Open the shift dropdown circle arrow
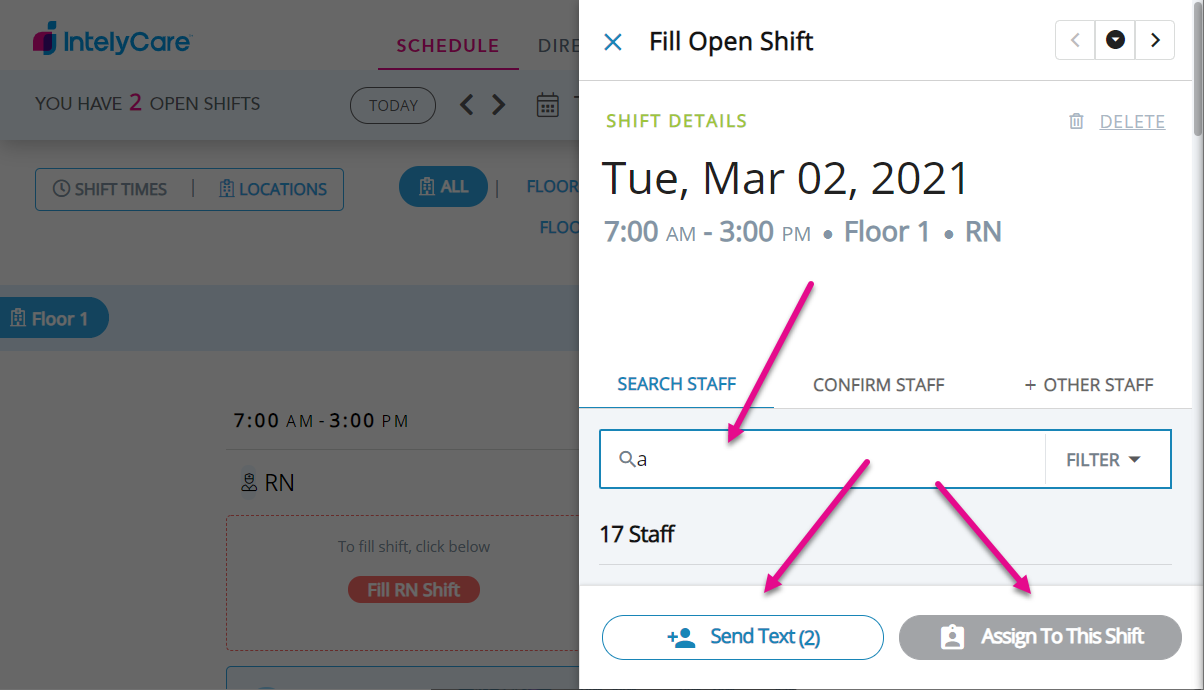This screenshot has height=690, width=1204. coord(1115,41)
